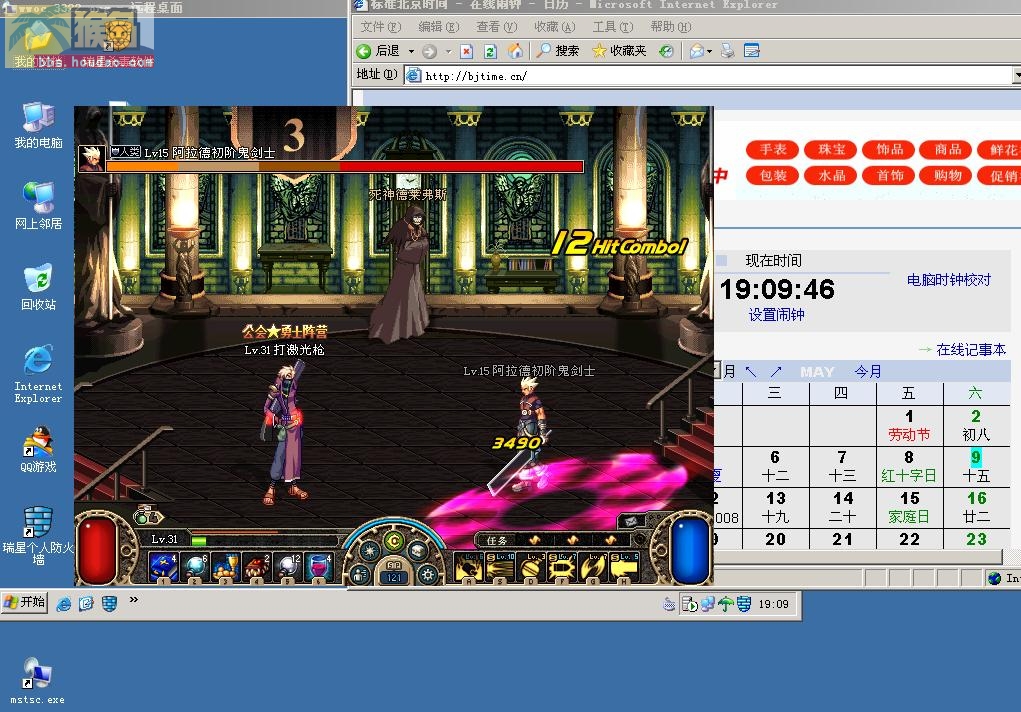This screenshot has width=1021, height=712.
Task: Open the back history dropdown arrow
Action: [x=411, y=51]
